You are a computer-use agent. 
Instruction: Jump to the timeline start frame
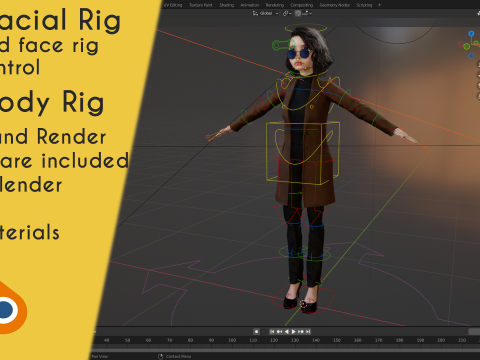point(272,331)
